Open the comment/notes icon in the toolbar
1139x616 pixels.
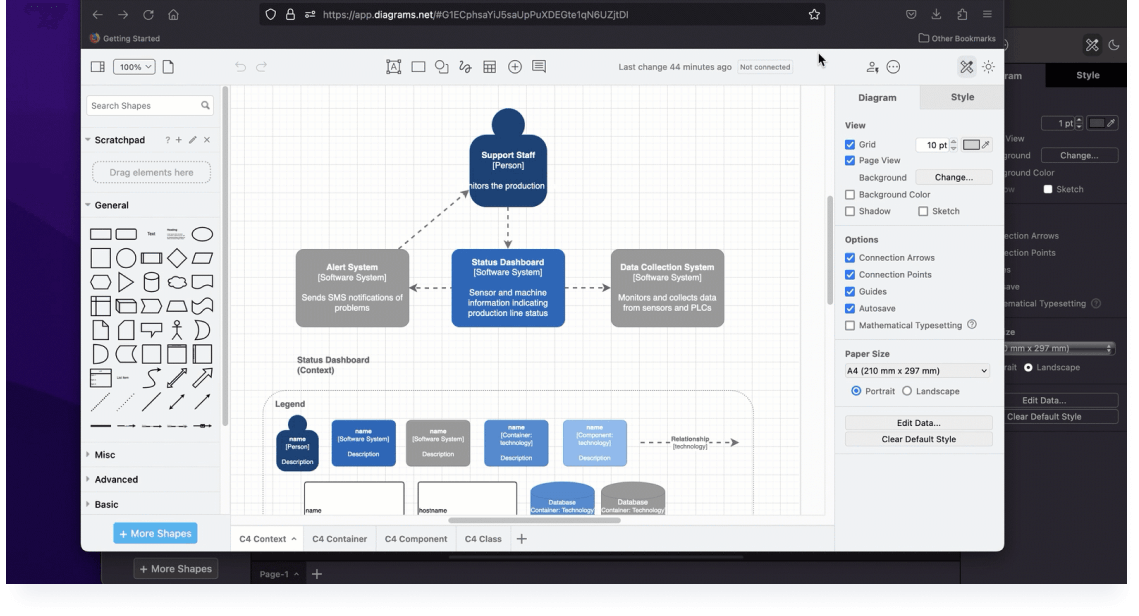pyautogui.click(x=539, y=66)
